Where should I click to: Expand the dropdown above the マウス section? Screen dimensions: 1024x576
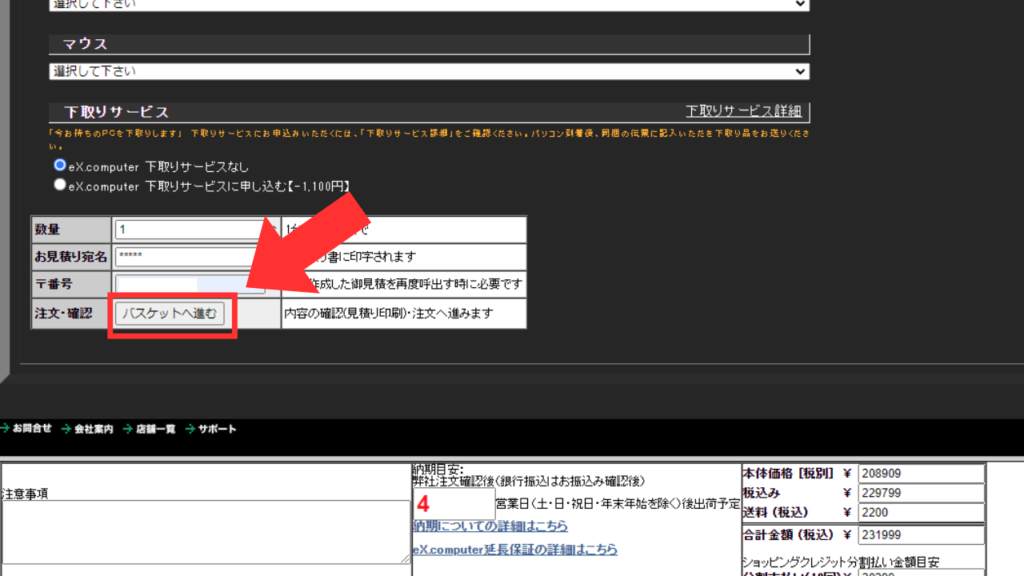tap(429, 5)
